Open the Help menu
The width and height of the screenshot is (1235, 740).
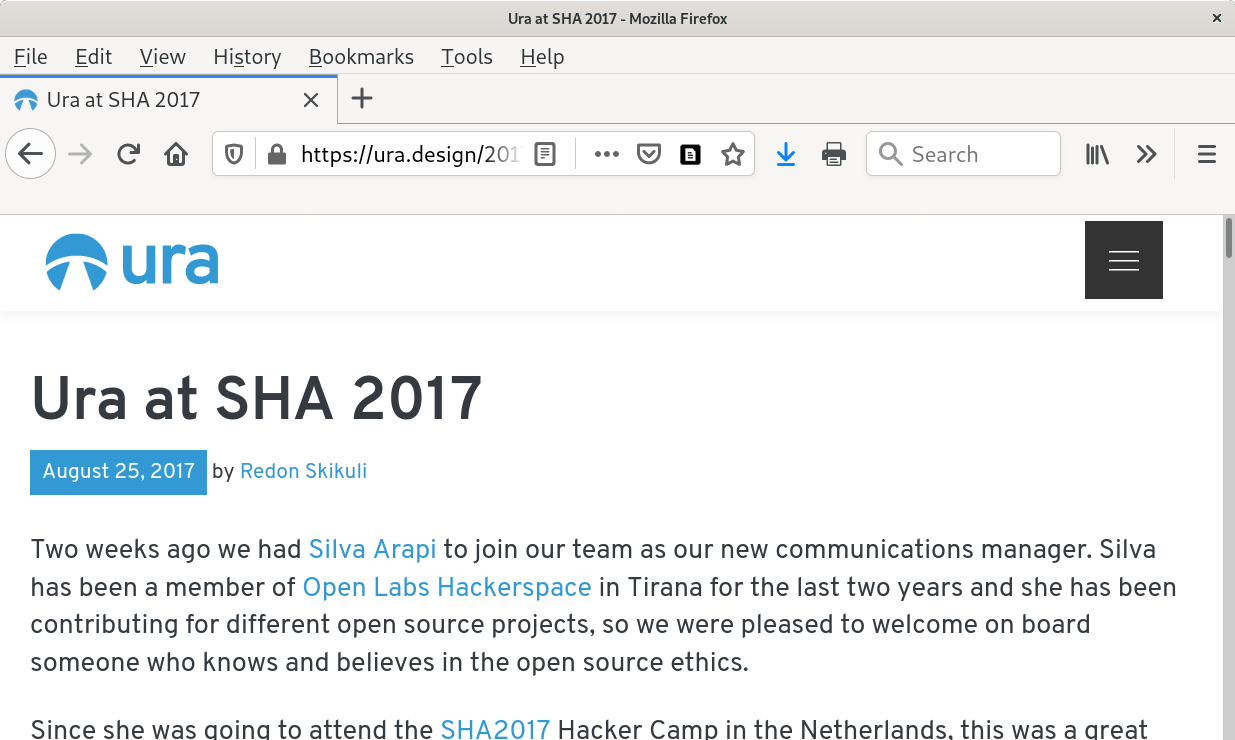(542, 57)
